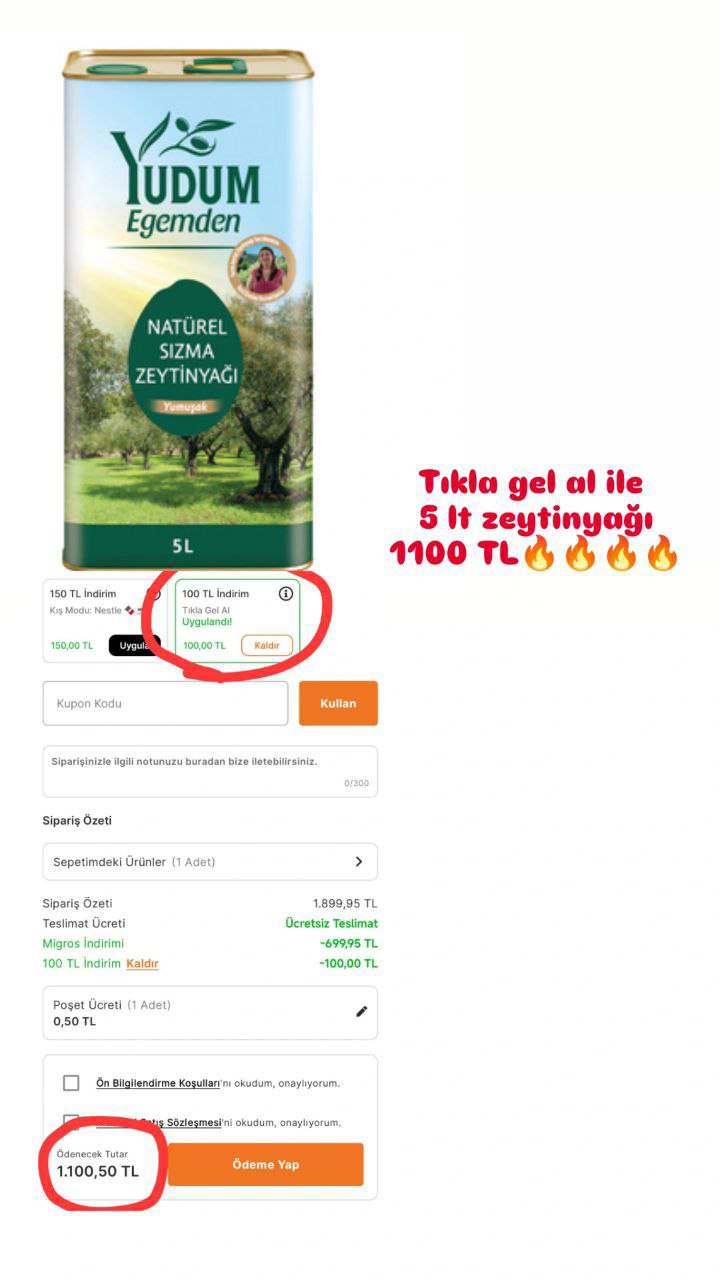Apply the 150 TL İndirim coupon
Image resolution: width=720 pixels, height=1280 pixels.
[x=134, y=645]
